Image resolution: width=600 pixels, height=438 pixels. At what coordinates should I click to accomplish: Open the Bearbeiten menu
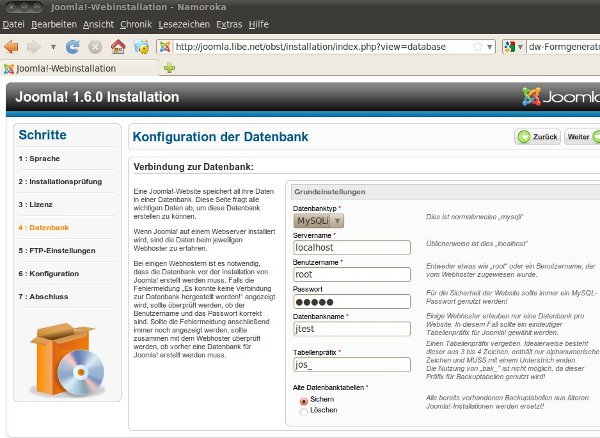point(54,24)
